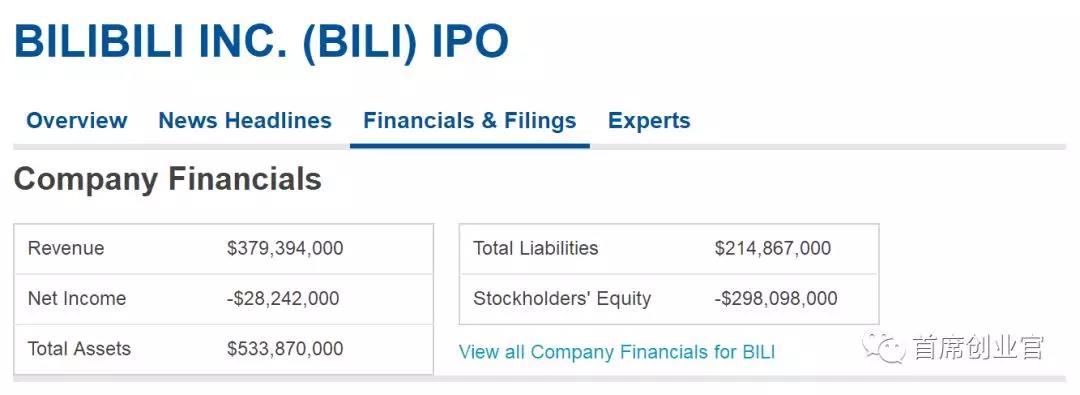
Task: Open the Overview tab
Action: 76,121
